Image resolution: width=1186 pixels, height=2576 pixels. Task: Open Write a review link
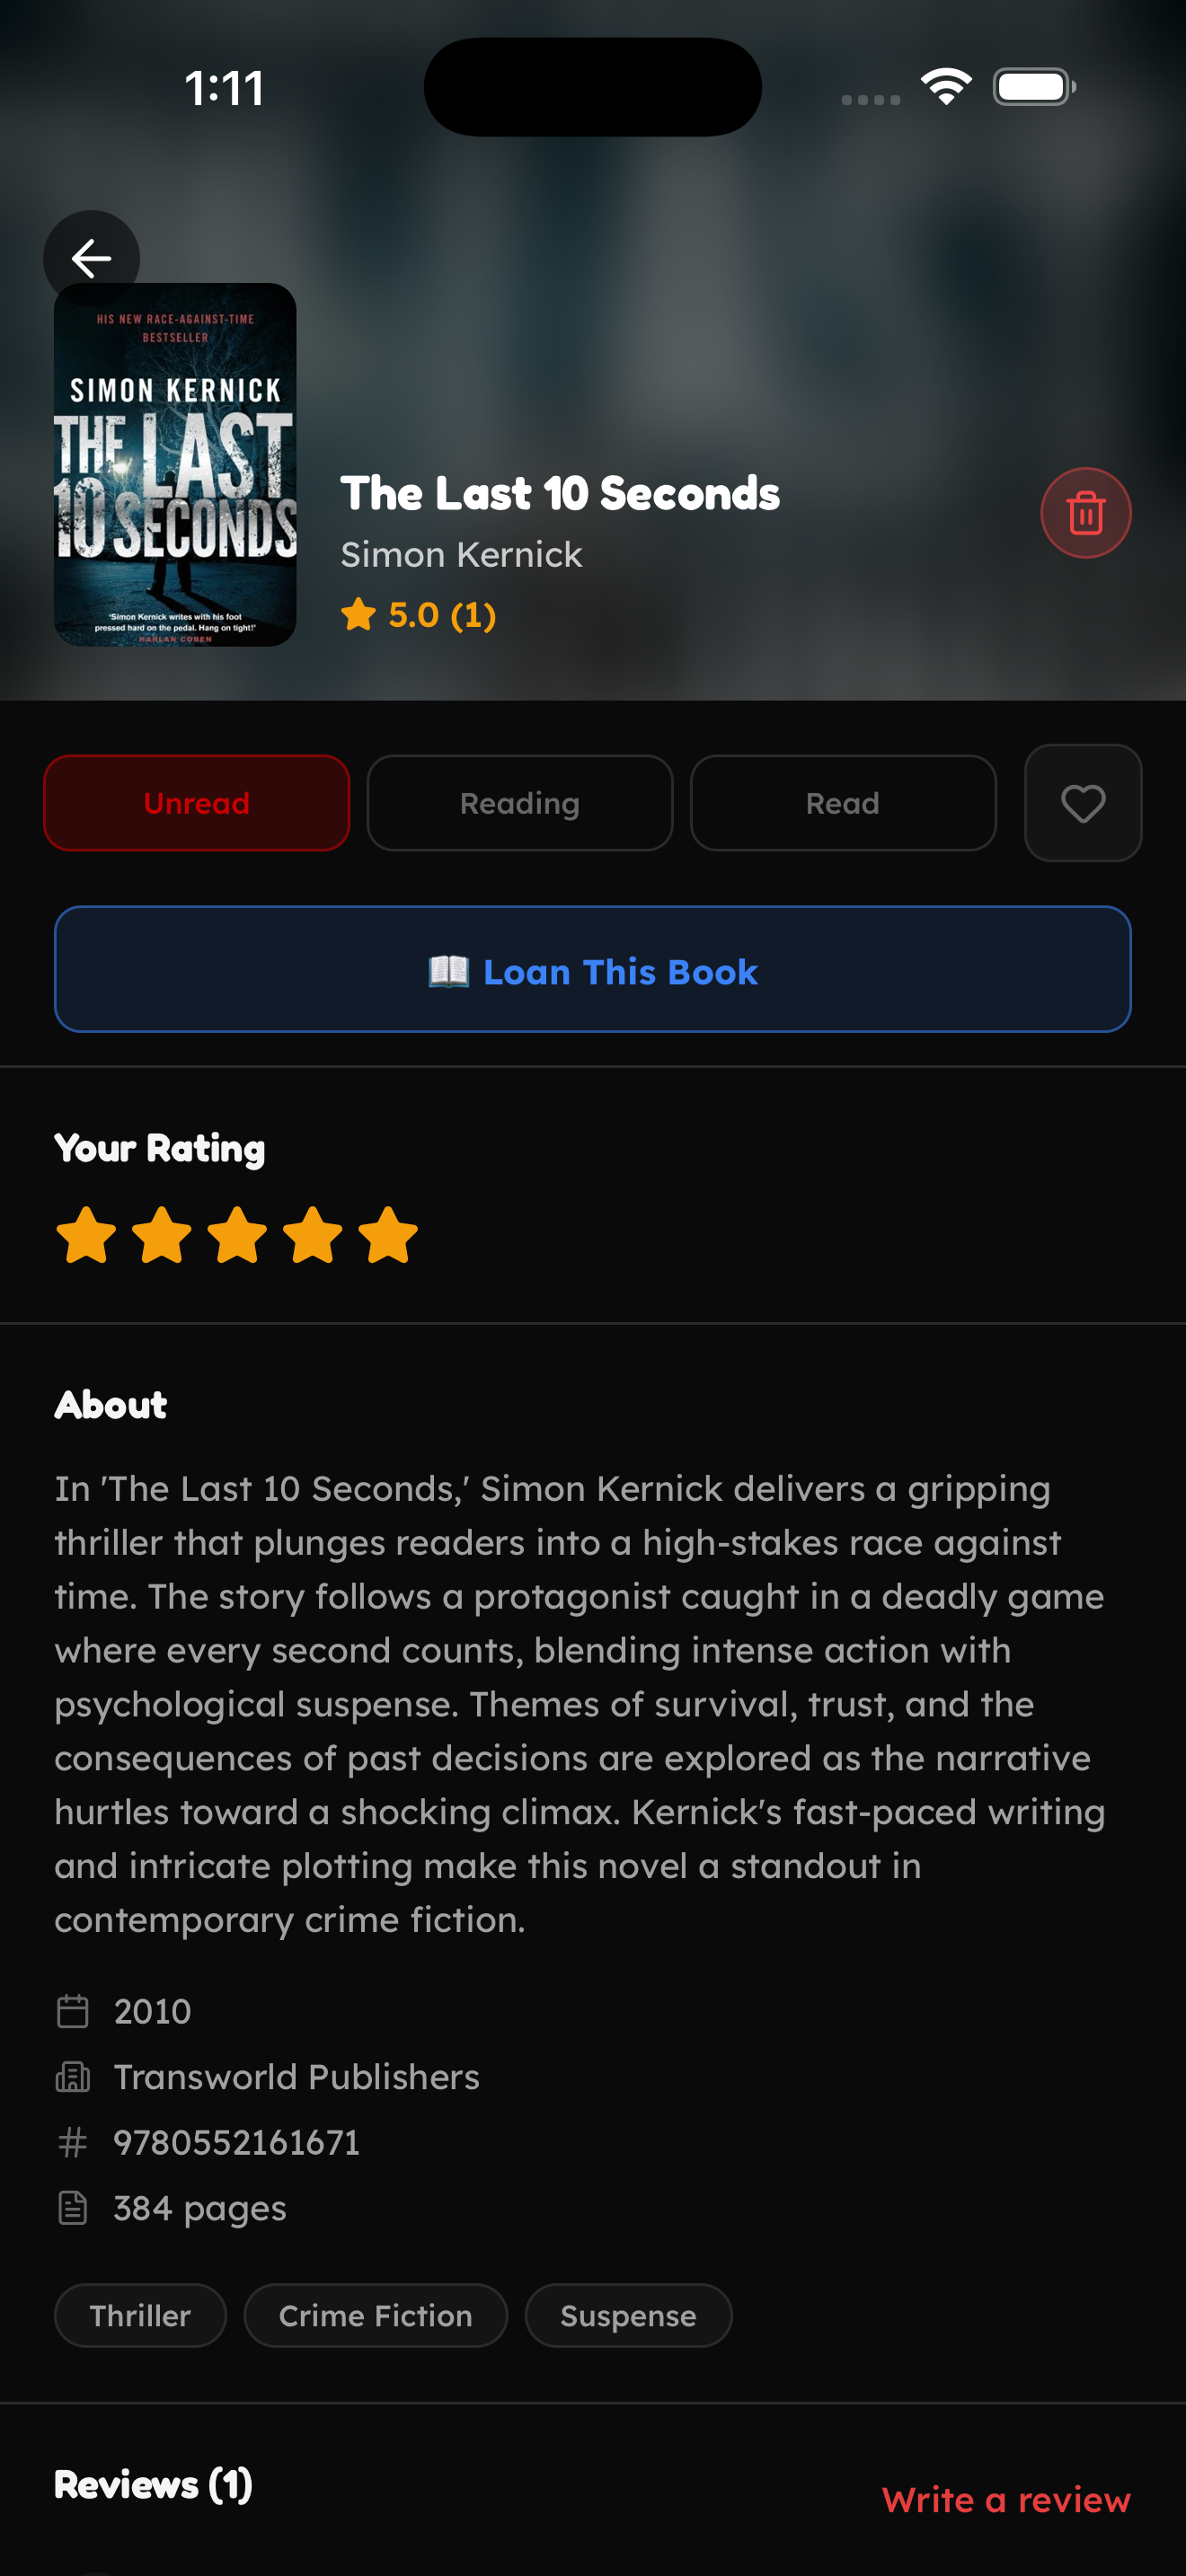1005,2500
